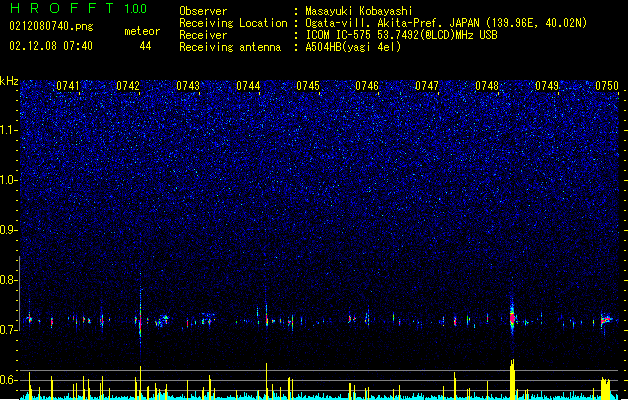Viewport: 629px width, 400px height.
Task: Click the HROFFT 1.0.0 title text
Action: 79,8
